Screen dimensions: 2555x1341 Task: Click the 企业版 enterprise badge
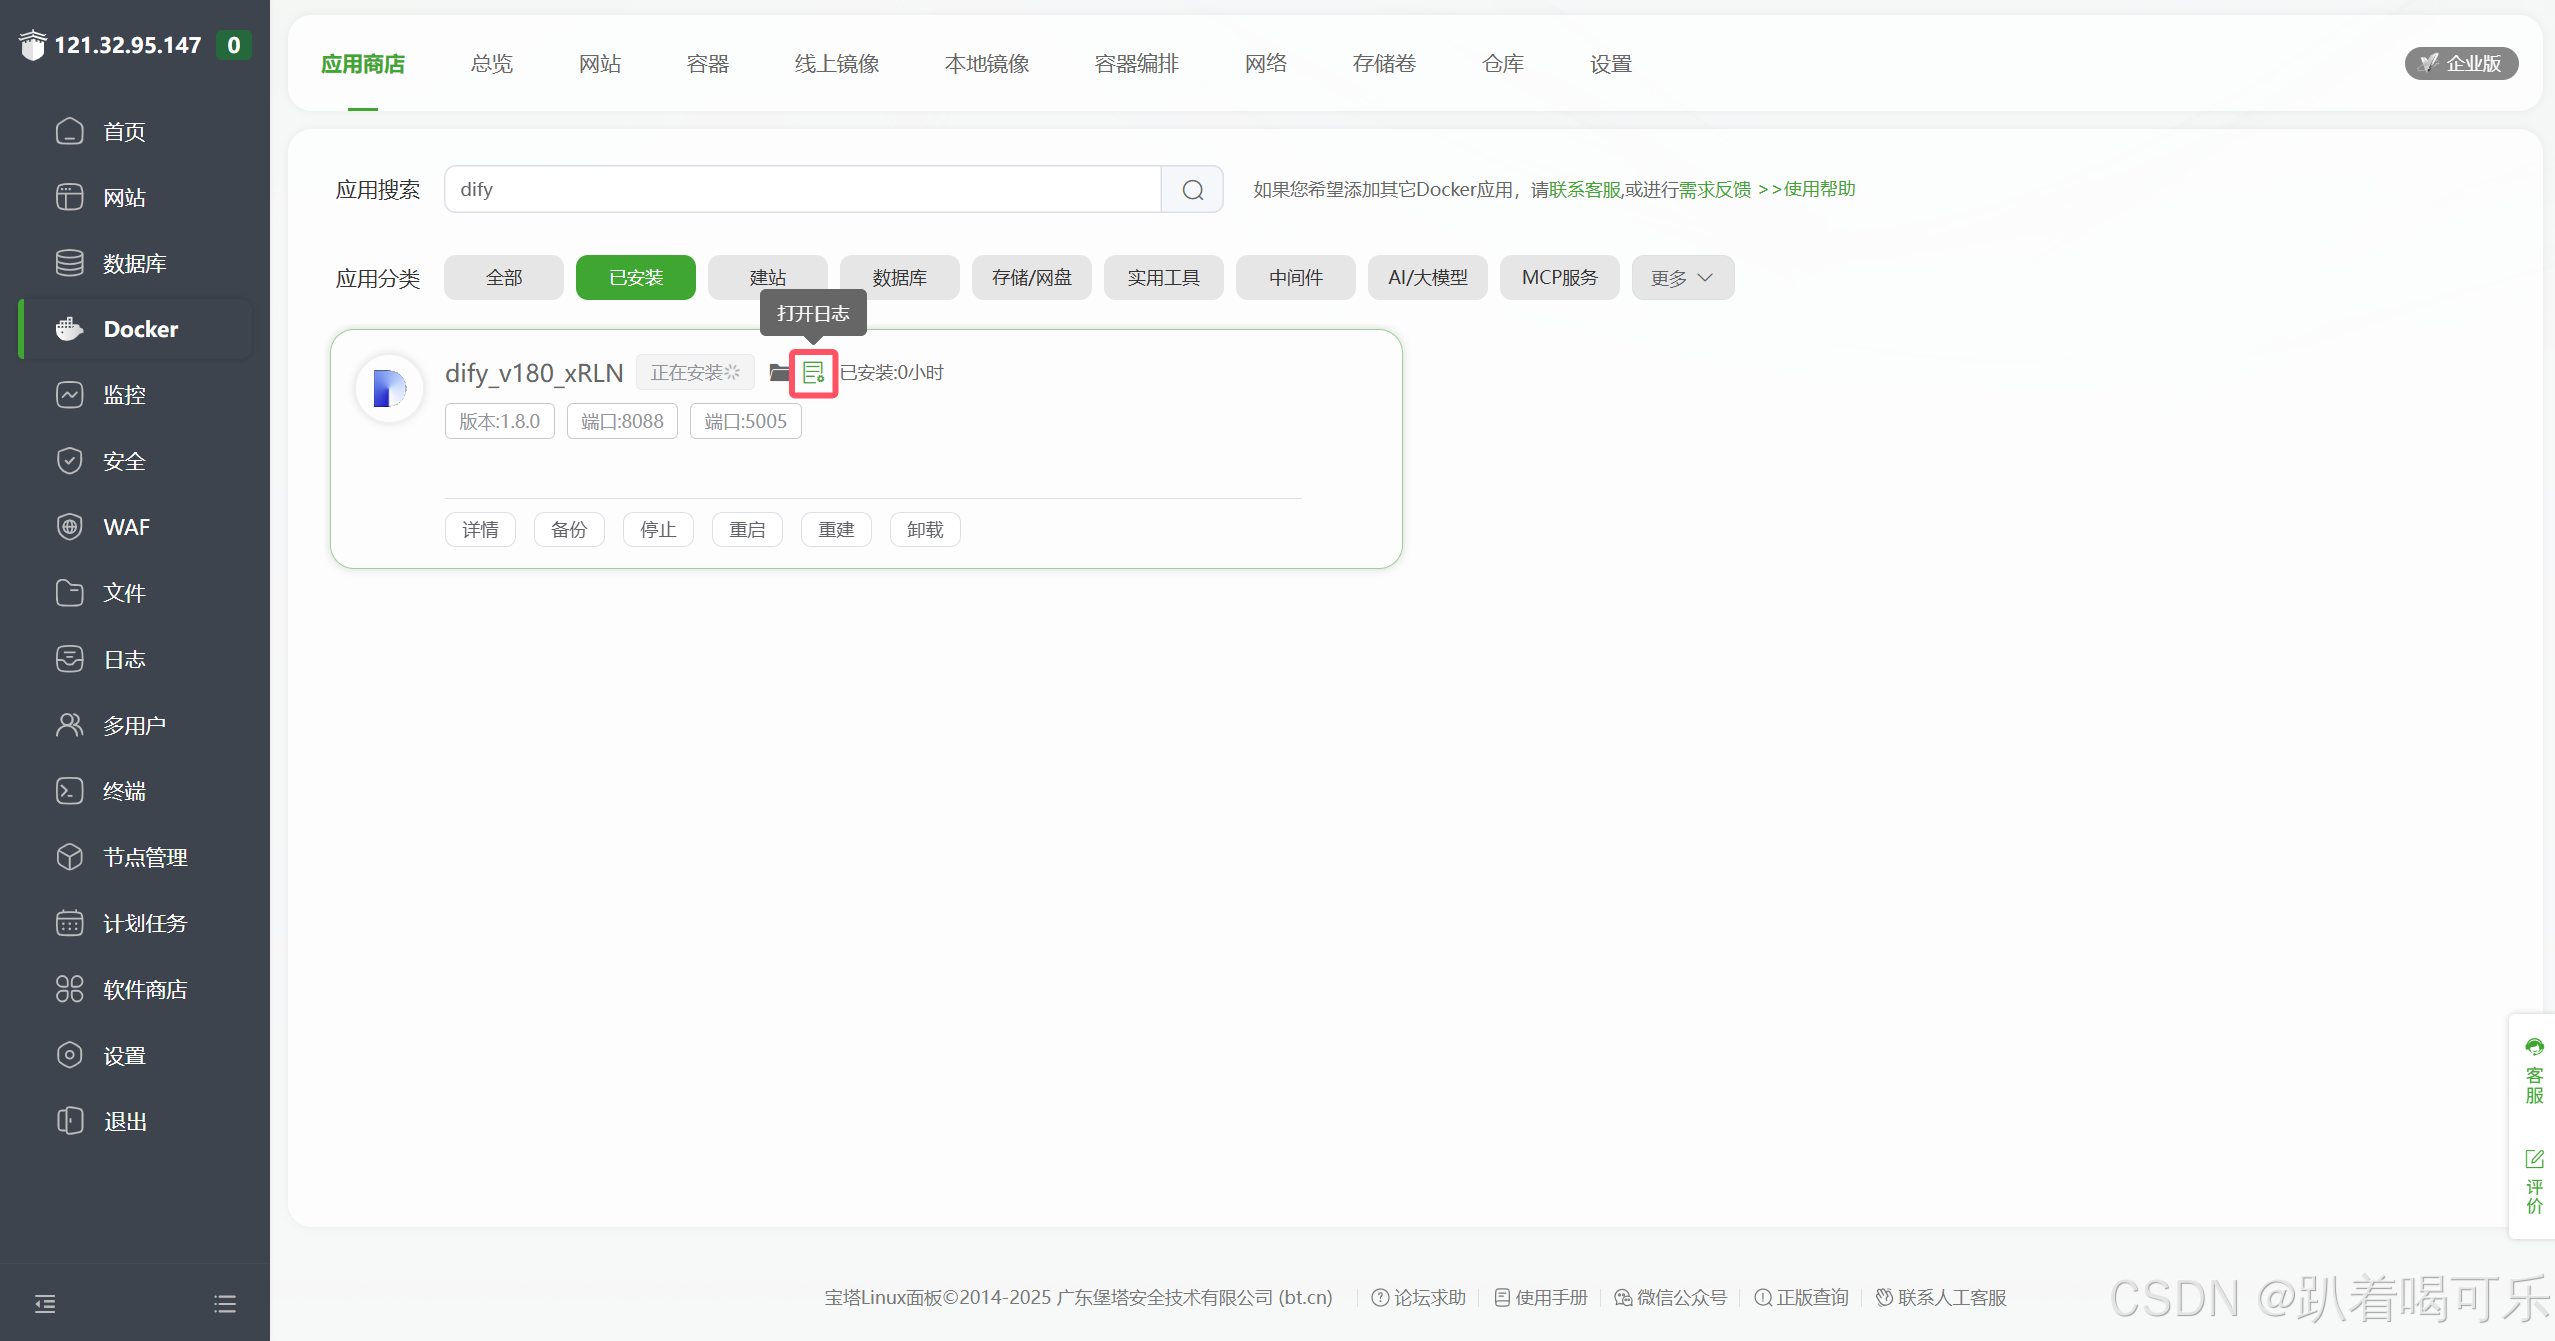point(2461,63)
